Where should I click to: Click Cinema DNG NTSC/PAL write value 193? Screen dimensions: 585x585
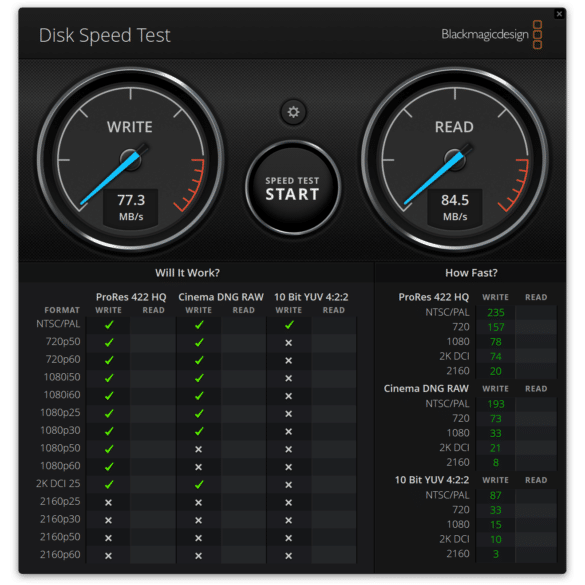pos(496,404)
